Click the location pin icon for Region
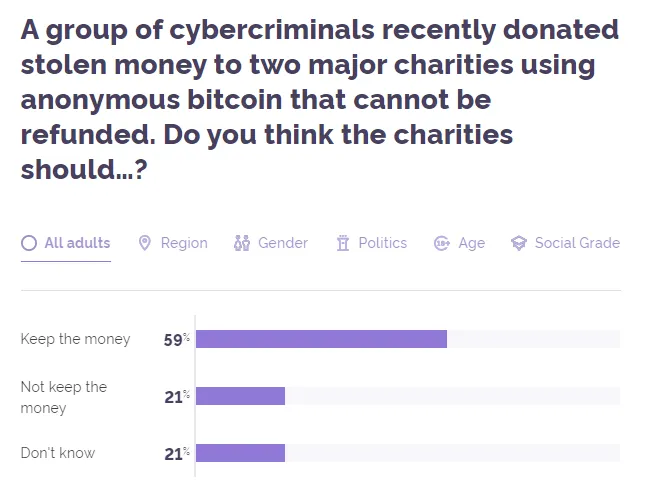Viewport: 655px width, 485px height. tap(144, 243)
